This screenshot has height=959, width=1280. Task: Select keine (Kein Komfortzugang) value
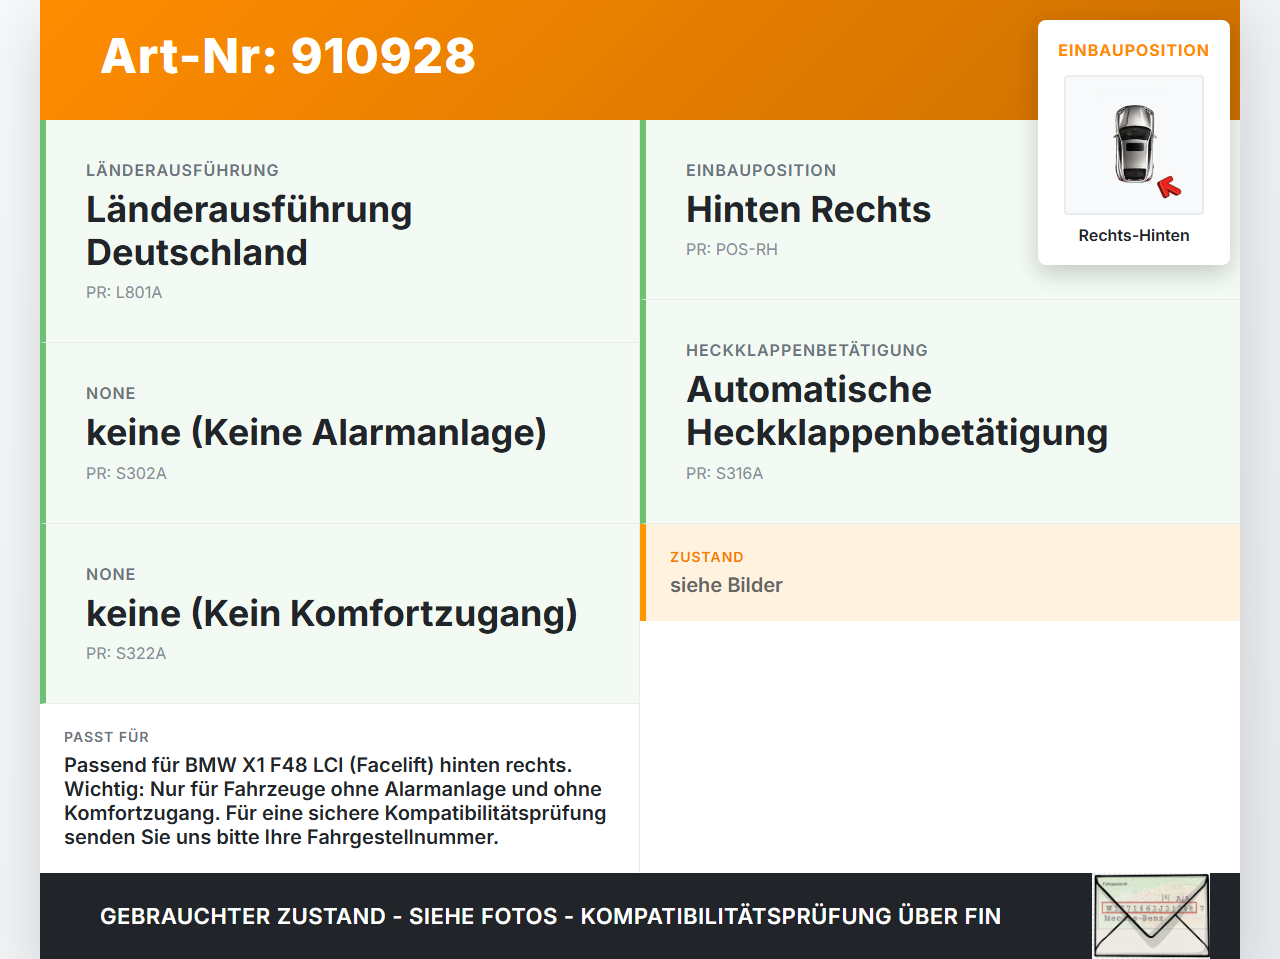332,613
